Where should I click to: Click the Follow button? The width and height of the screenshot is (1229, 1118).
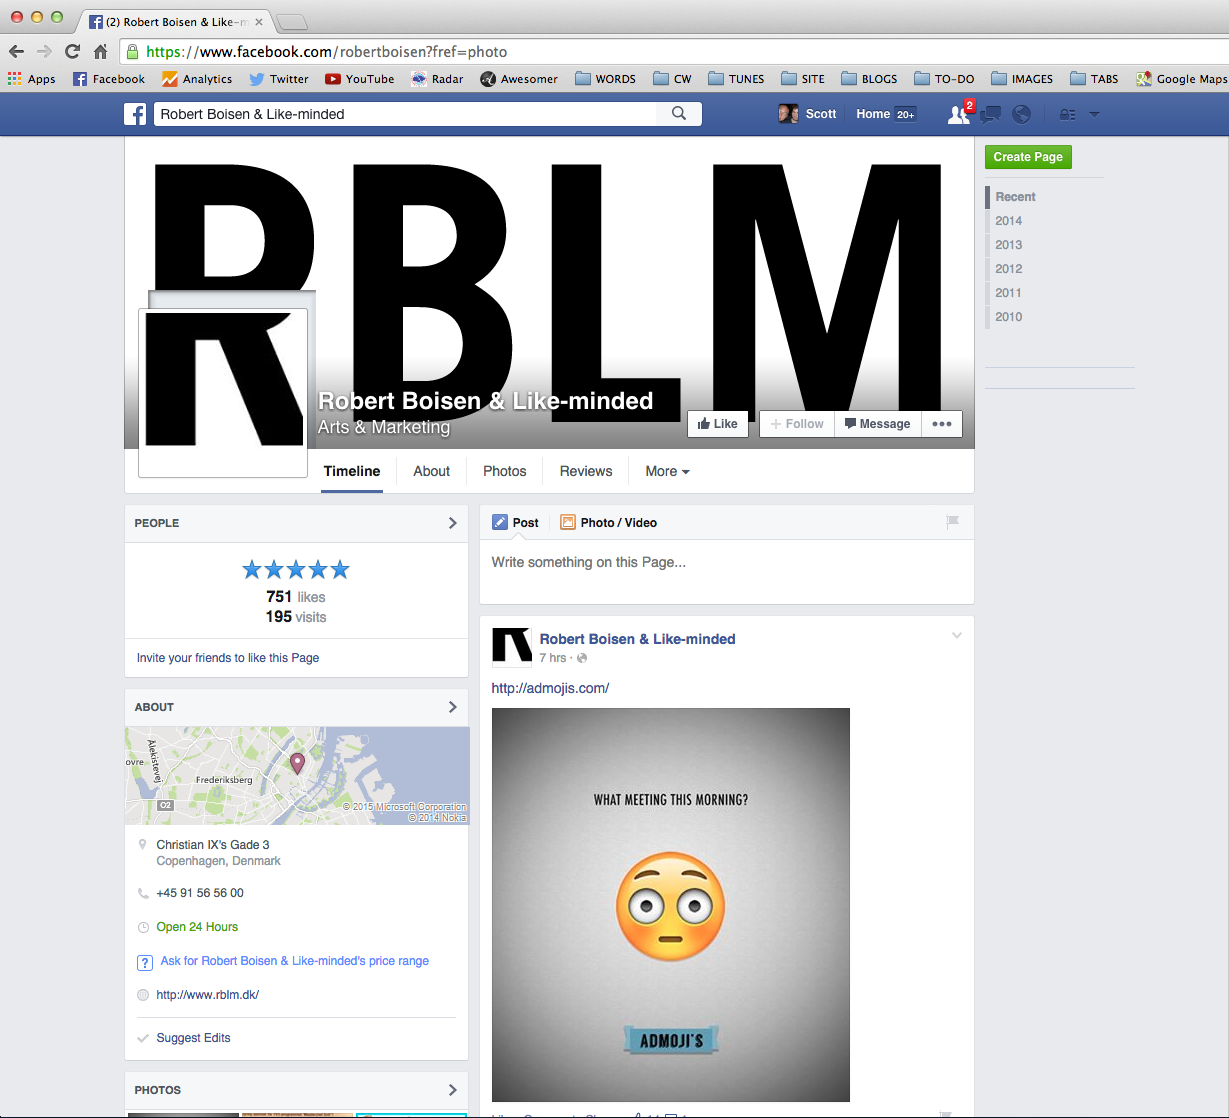point(797,424)
